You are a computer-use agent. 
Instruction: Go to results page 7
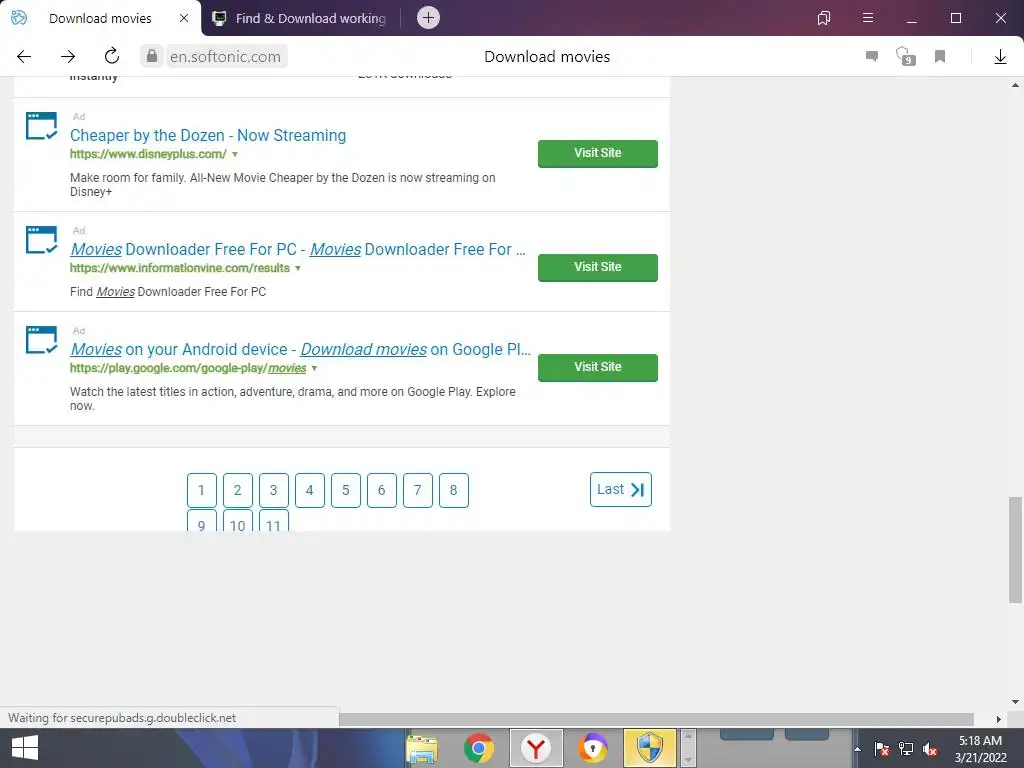click(418, 490)
